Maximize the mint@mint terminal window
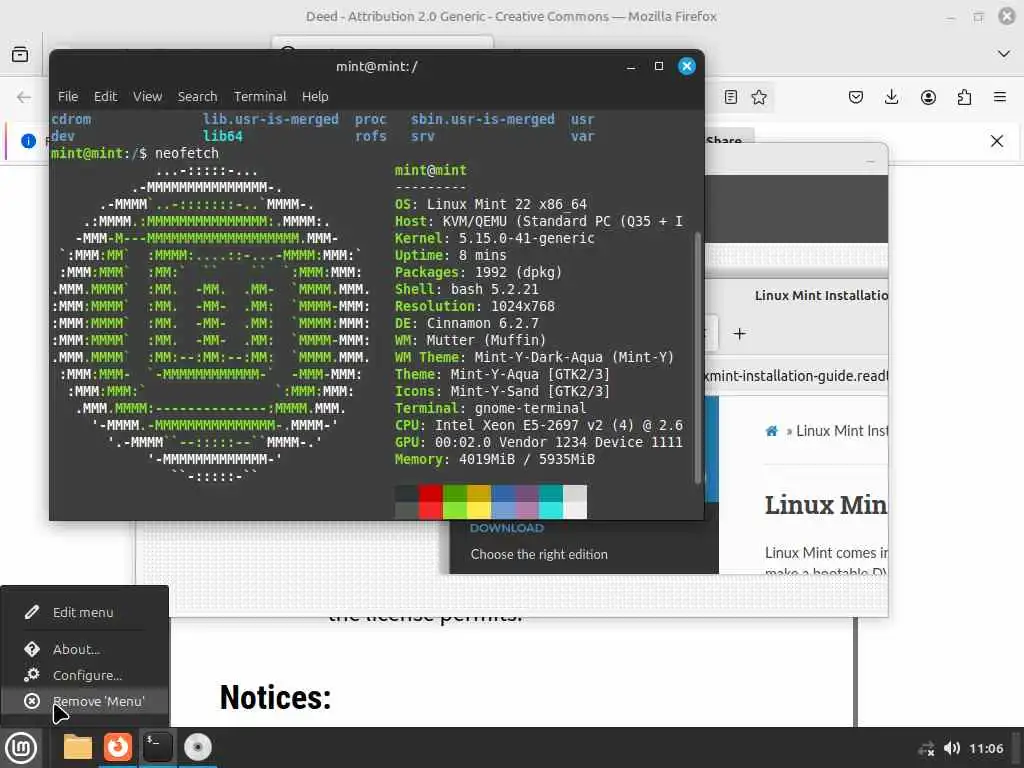This screenshot has height=768, width=1024. click(x=659, y=67)
